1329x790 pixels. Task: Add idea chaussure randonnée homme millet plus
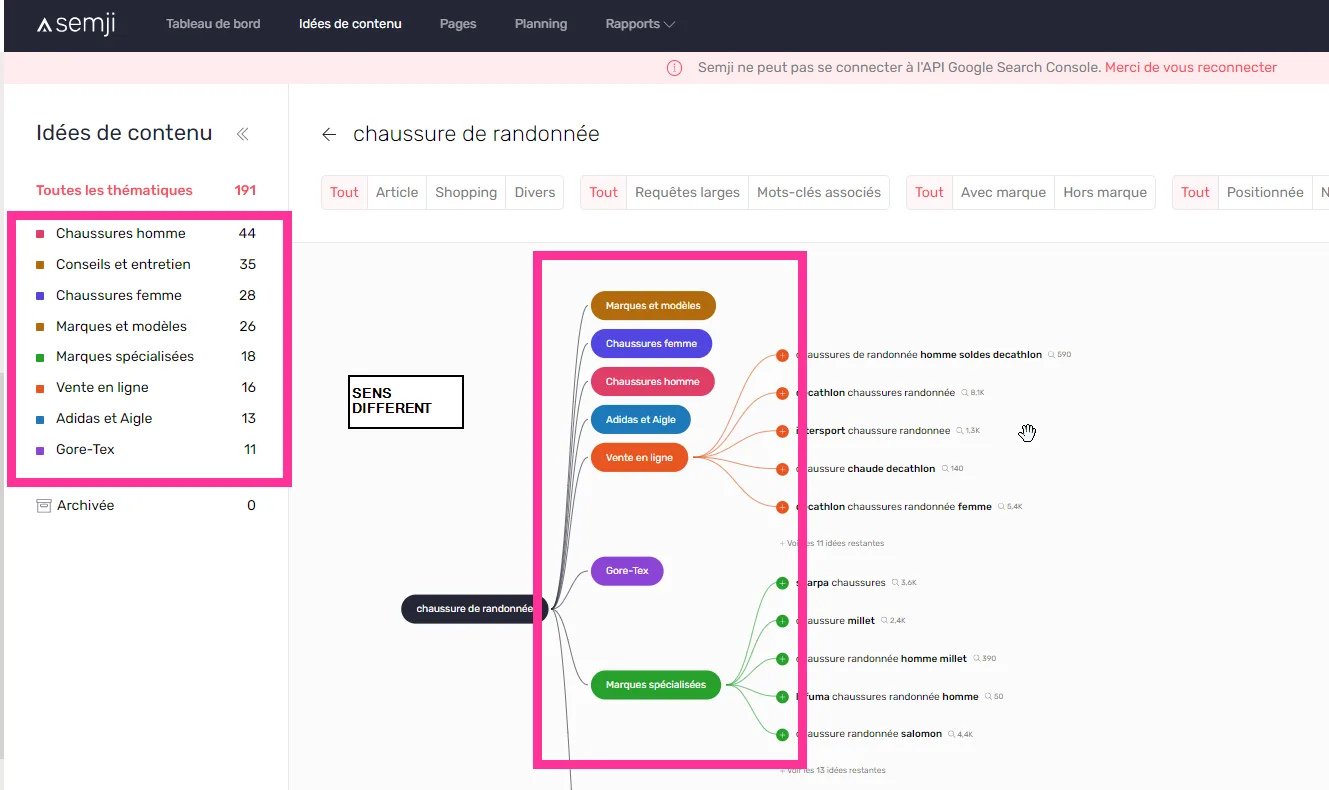(782, 659)
